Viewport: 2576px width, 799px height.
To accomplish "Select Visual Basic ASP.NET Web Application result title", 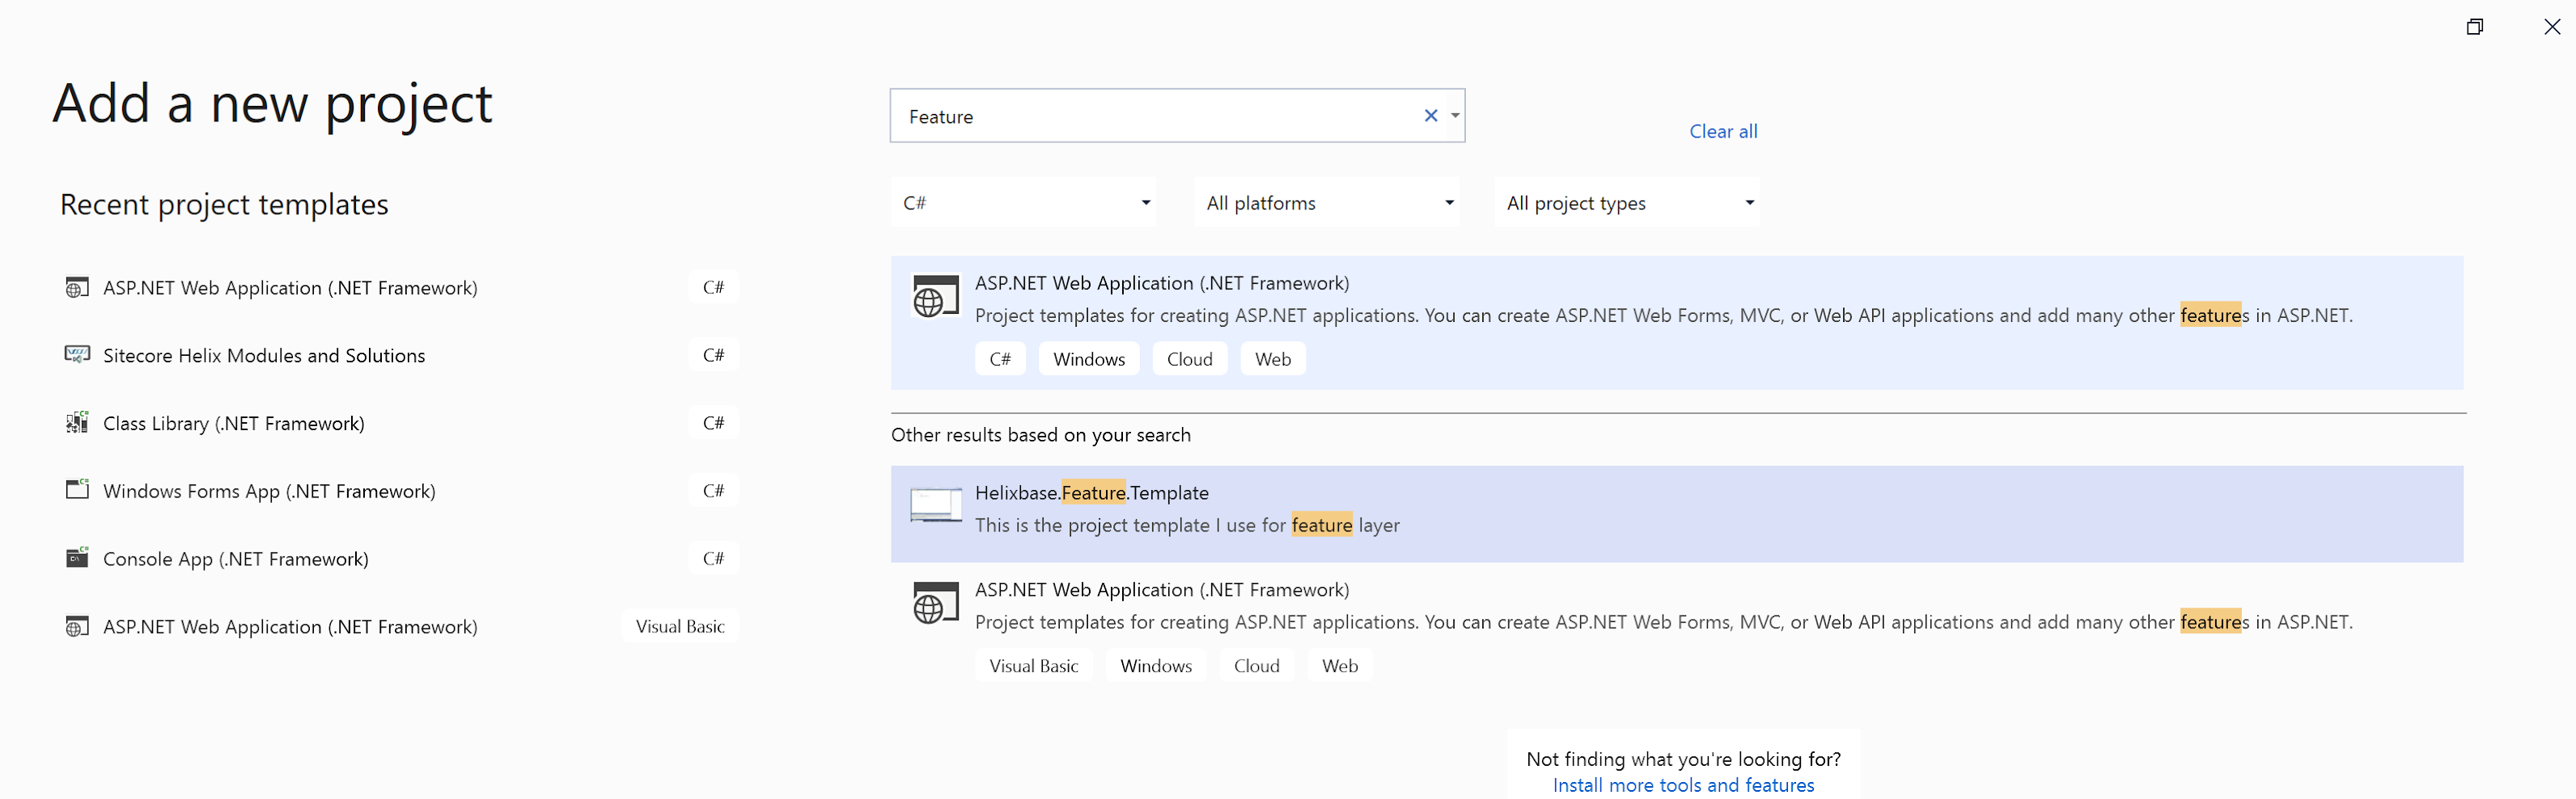I will click(x=1162, y=590).
